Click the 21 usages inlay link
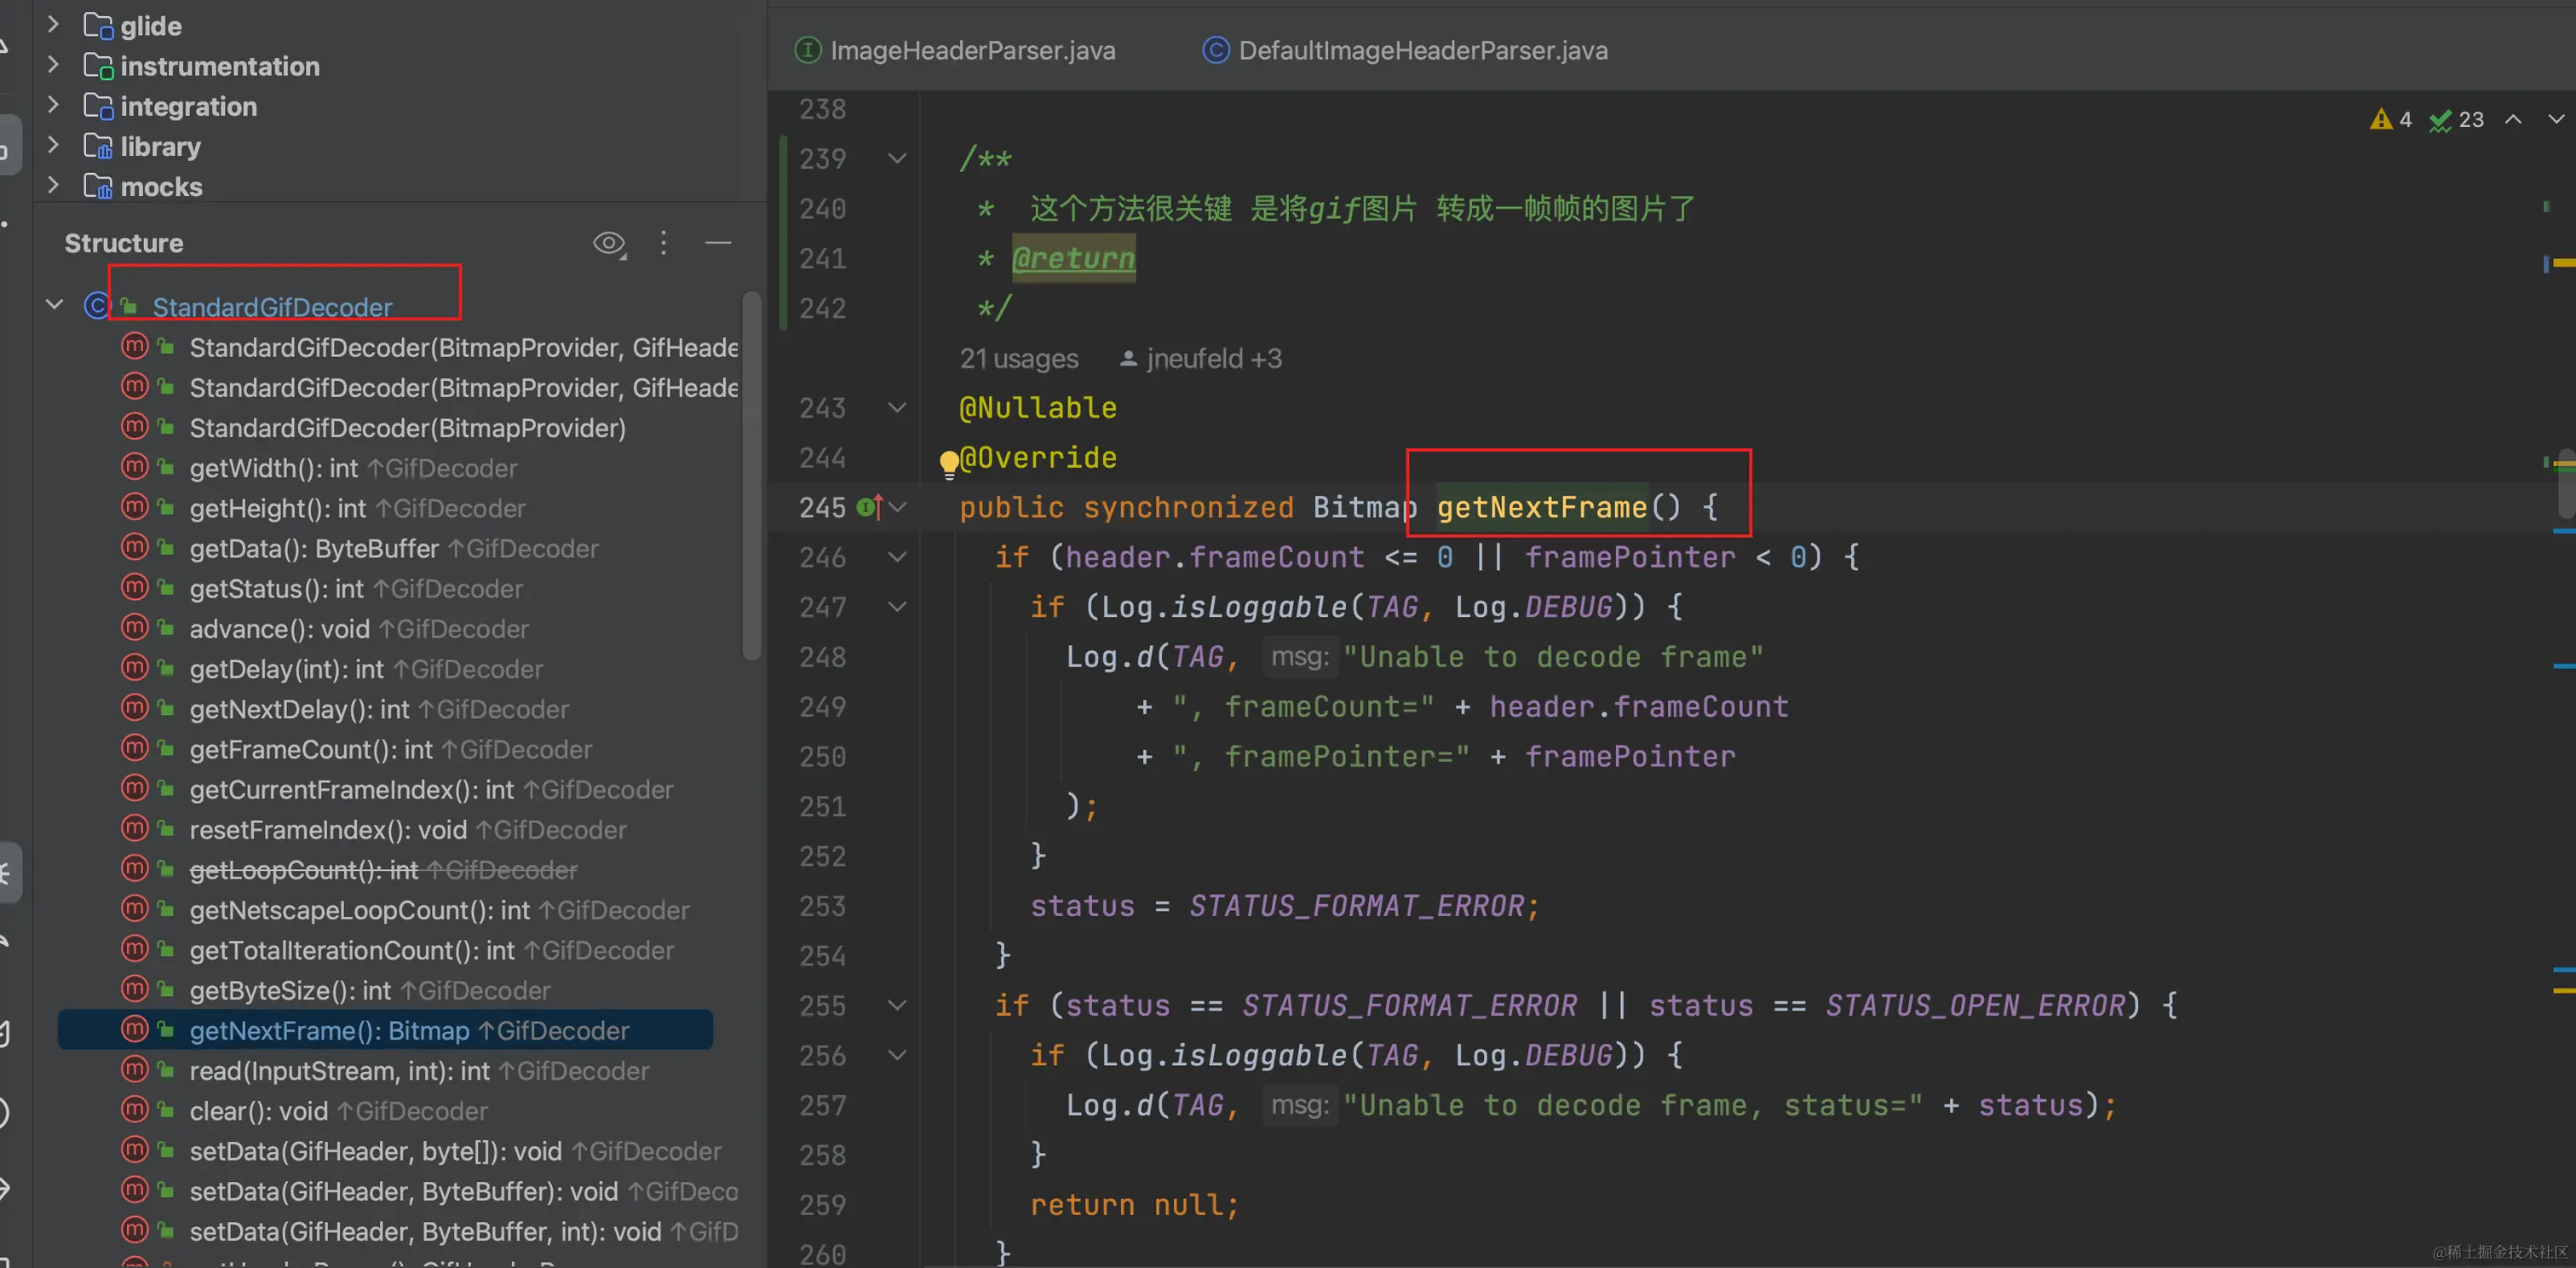The width and height of the screenshot is (2576, 1268). 1018,359
